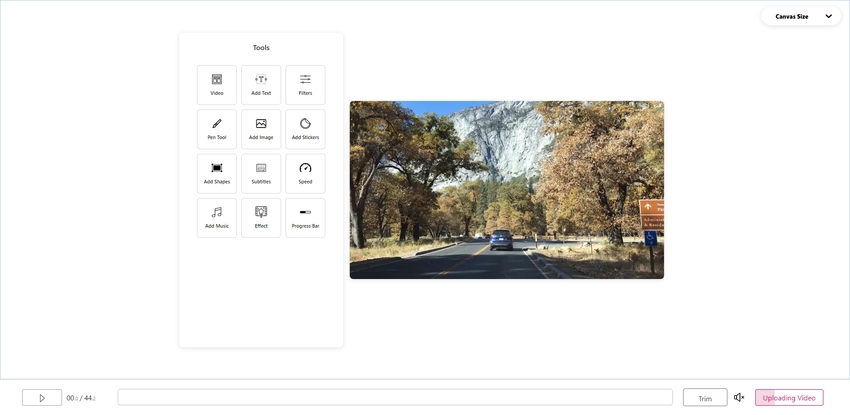Select the Progress Bar tool
The image size is (850, 415).
pyautogui.click(x=305, y=218)
